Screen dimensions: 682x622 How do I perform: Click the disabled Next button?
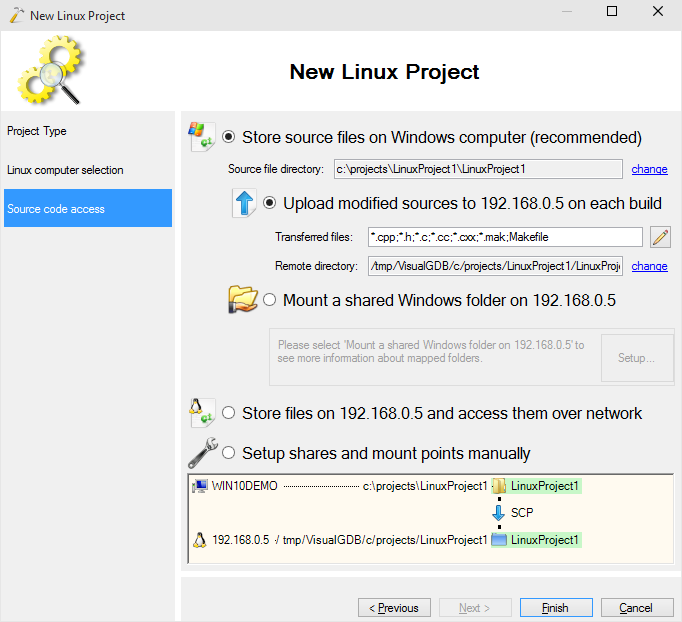(475, 608)
